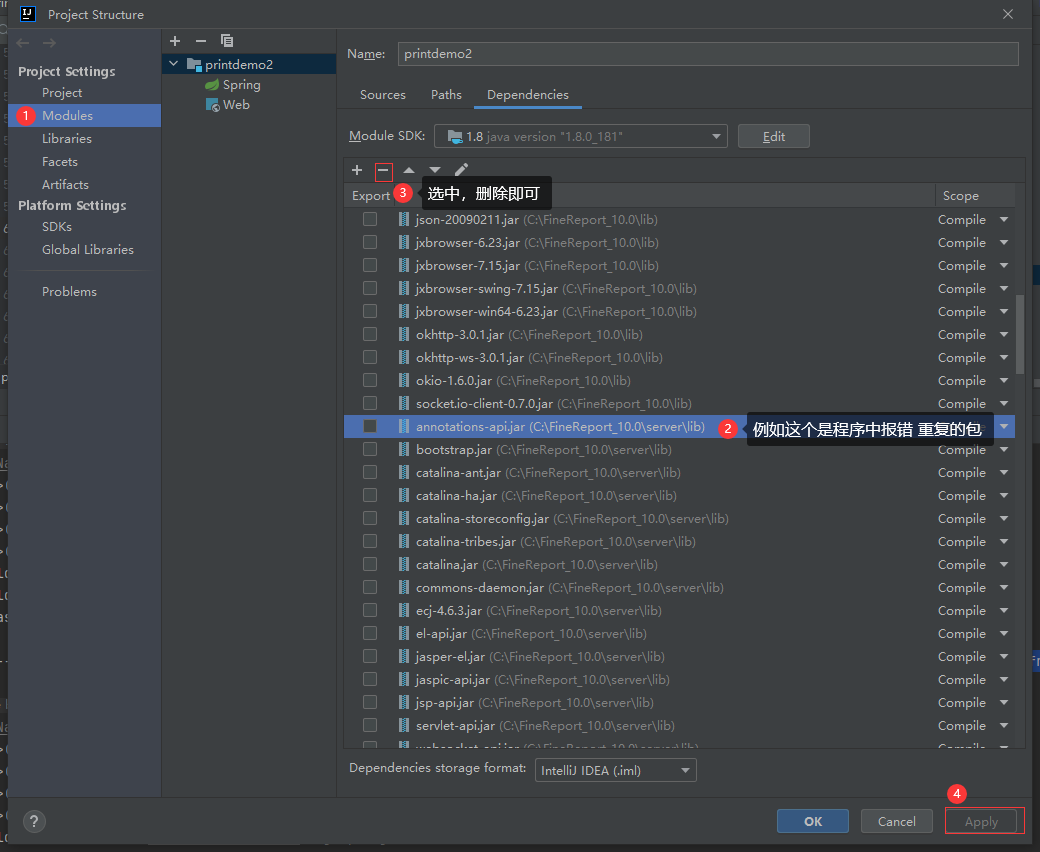Click the jar icon for jsp-api.jar
Viewport: 1040px width, 852px height.
point(403,702)
